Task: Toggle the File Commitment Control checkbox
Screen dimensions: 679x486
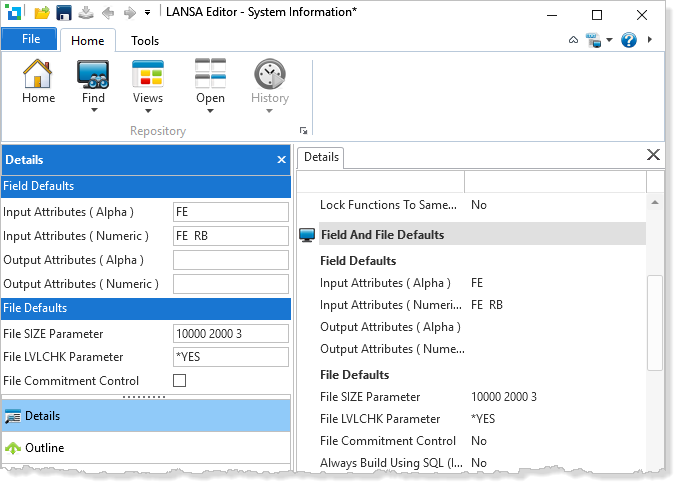Action: point(179,381)
